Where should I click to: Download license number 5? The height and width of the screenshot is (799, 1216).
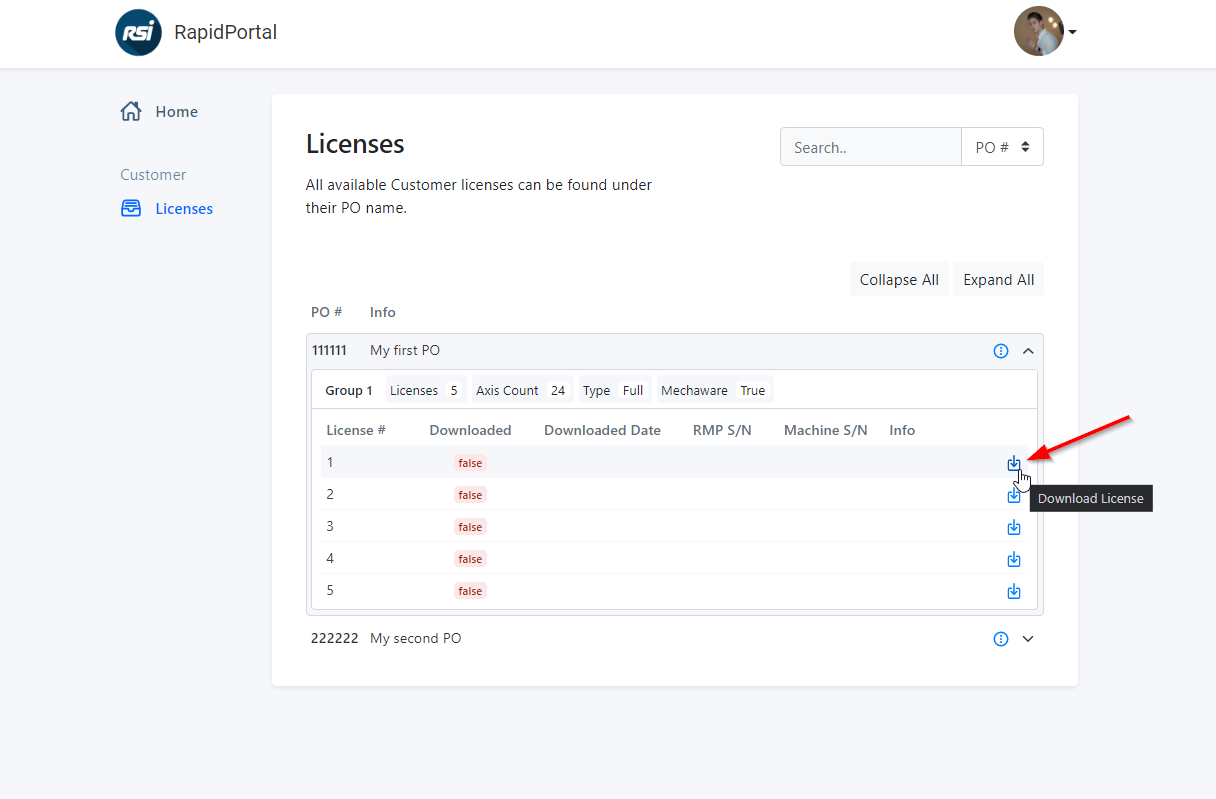coord(1014,591)
